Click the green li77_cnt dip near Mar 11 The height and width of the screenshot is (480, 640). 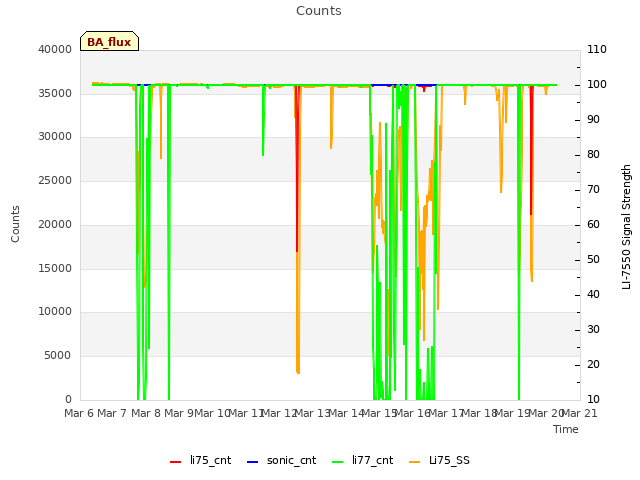coord(264,120)
